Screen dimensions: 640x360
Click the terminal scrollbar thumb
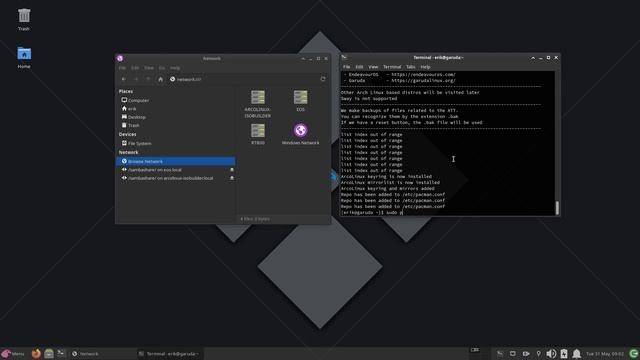coord(557,208)
